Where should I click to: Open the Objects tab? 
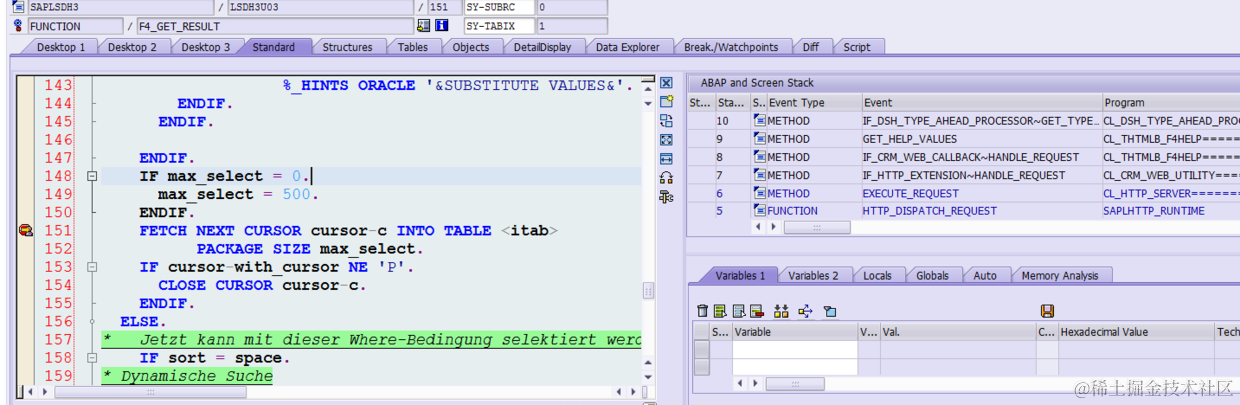pyautogui.click(x=471, y=47)
